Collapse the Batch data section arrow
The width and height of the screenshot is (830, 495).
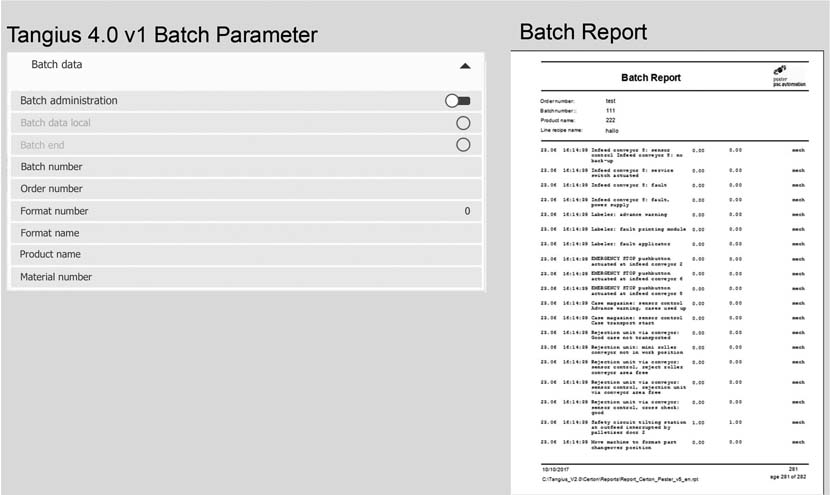tap(464, 66)
